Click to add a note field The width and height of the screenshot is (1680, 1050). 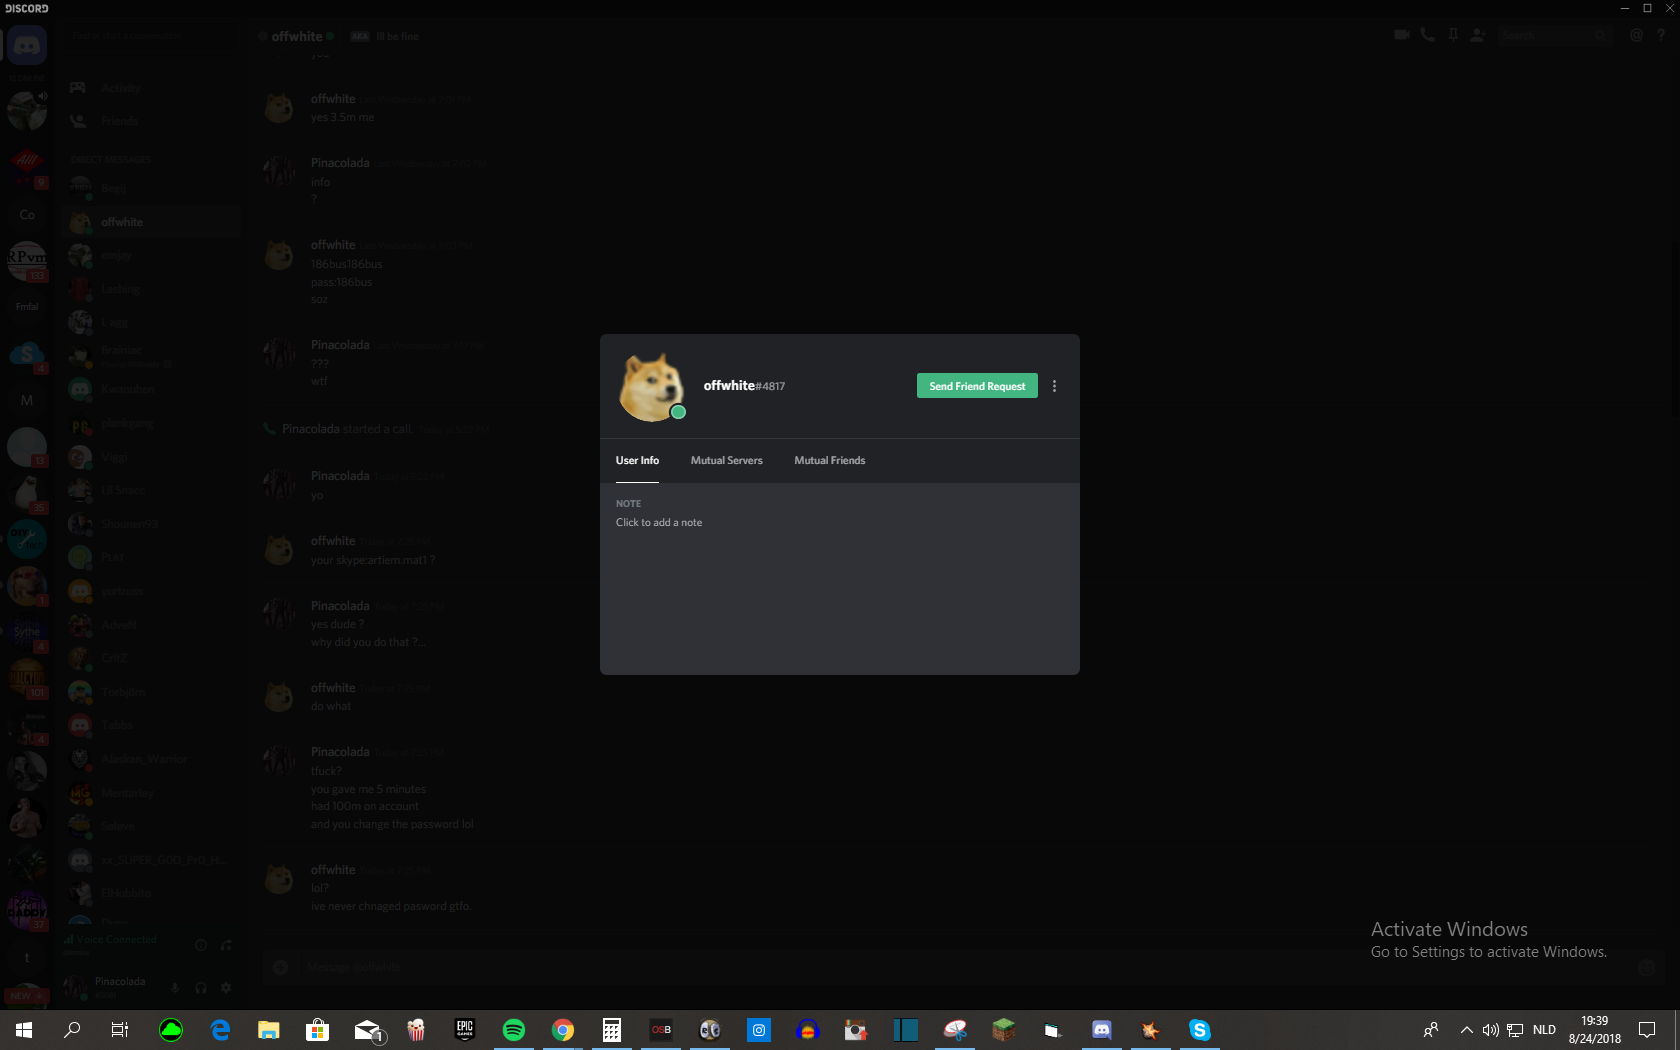[x=659, y=522]
